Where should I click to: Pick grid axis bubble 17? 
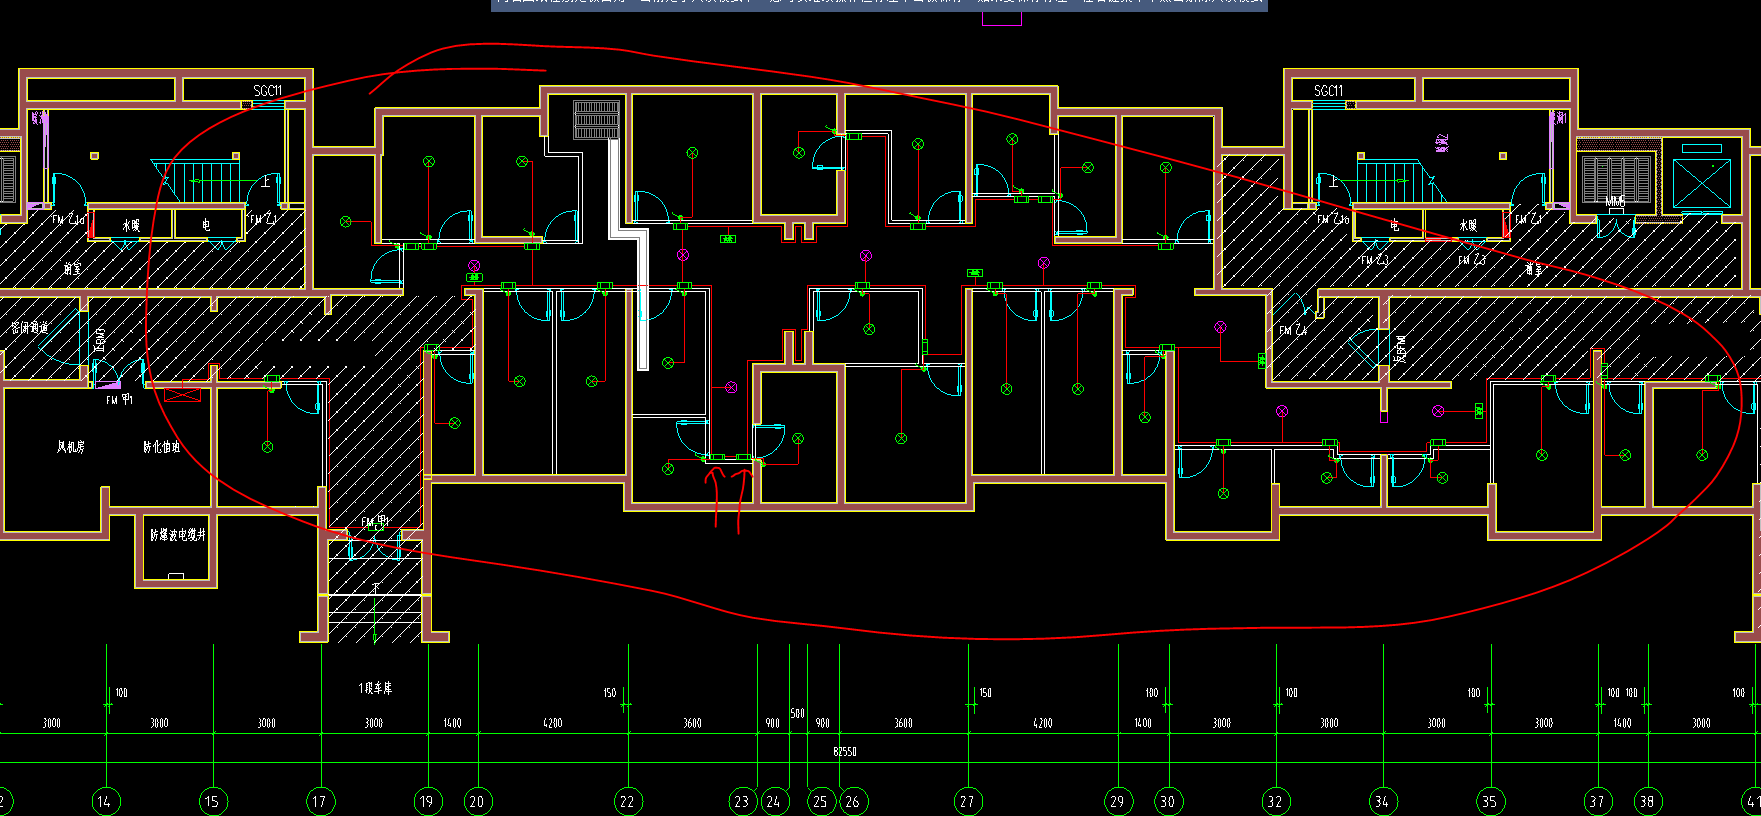pyautogui.click(x=320, y=801)
